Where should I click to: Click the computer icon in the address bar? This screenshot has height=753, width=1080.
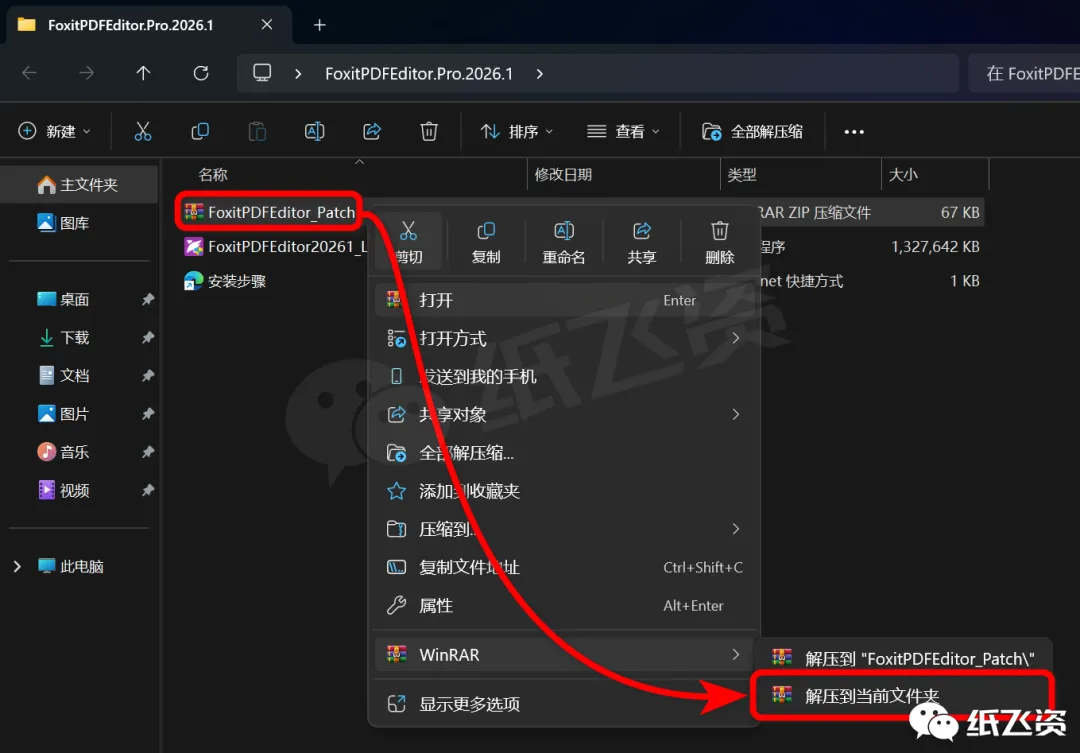(x=262, y=73)
